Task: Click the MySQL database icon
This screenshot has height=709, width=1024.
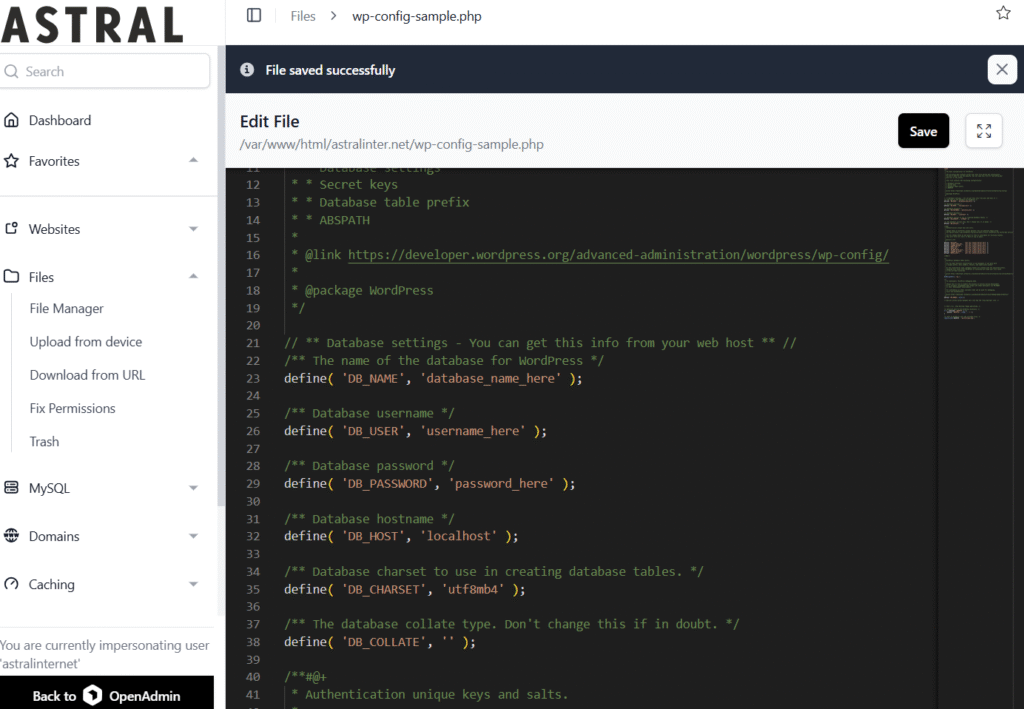Action: [11, 488]
